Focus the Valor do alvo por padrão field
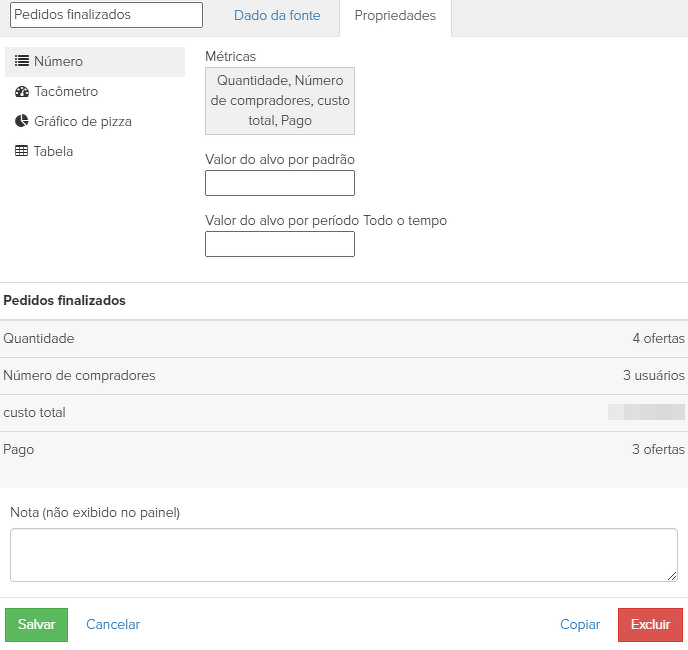This screenshot has width=688, height=650. (x=280, y=183)
